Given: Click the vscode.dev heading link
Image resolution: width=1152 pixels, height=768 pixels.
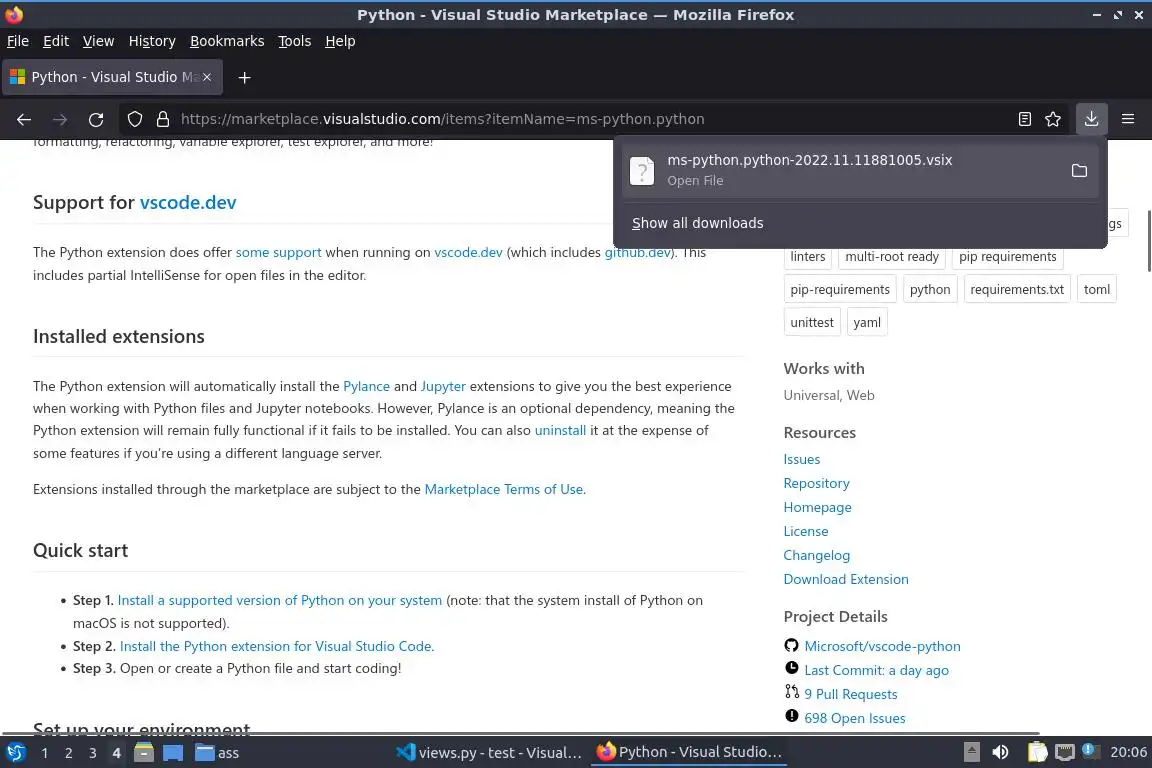Looking at the screenshot, I should tap(188, 203).
